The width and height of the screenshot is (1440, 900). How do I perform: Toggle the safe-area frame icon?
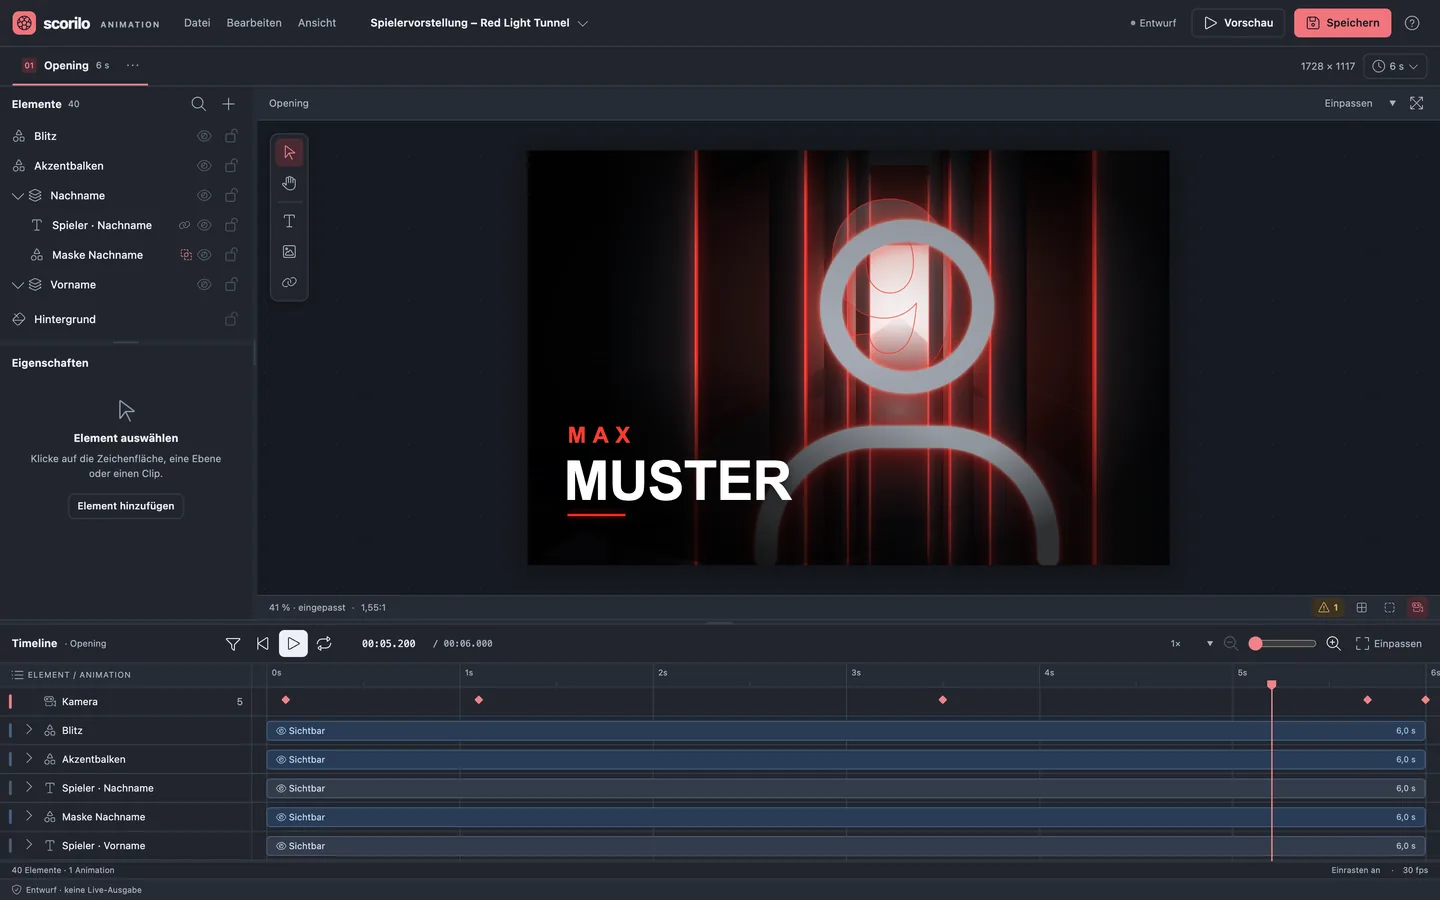coord(1389,607)
